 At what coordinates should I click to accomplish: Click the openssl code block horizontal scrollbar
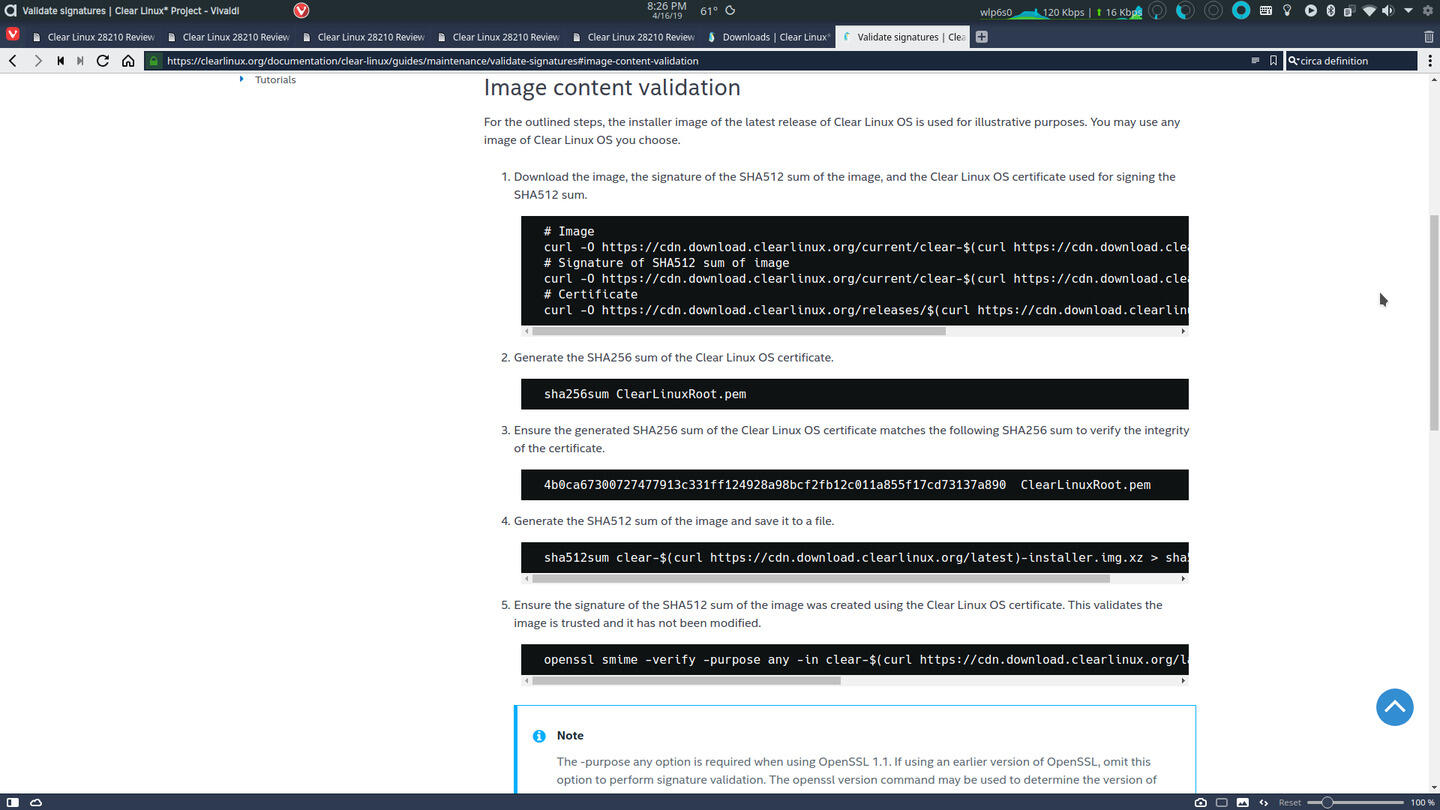686,680
